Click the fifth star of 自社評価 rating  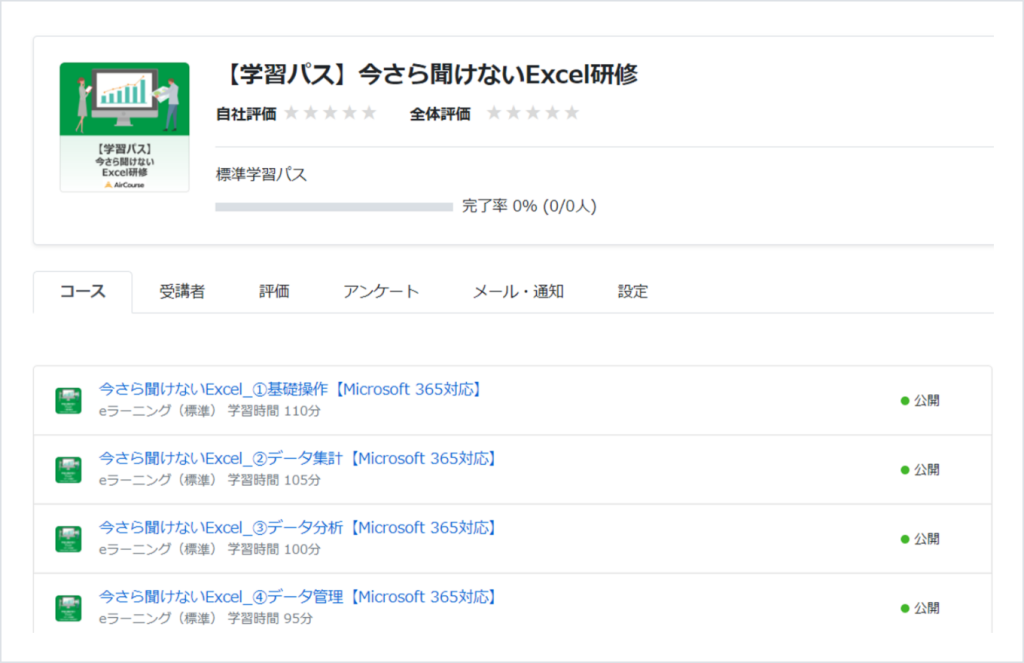[369, 113]
